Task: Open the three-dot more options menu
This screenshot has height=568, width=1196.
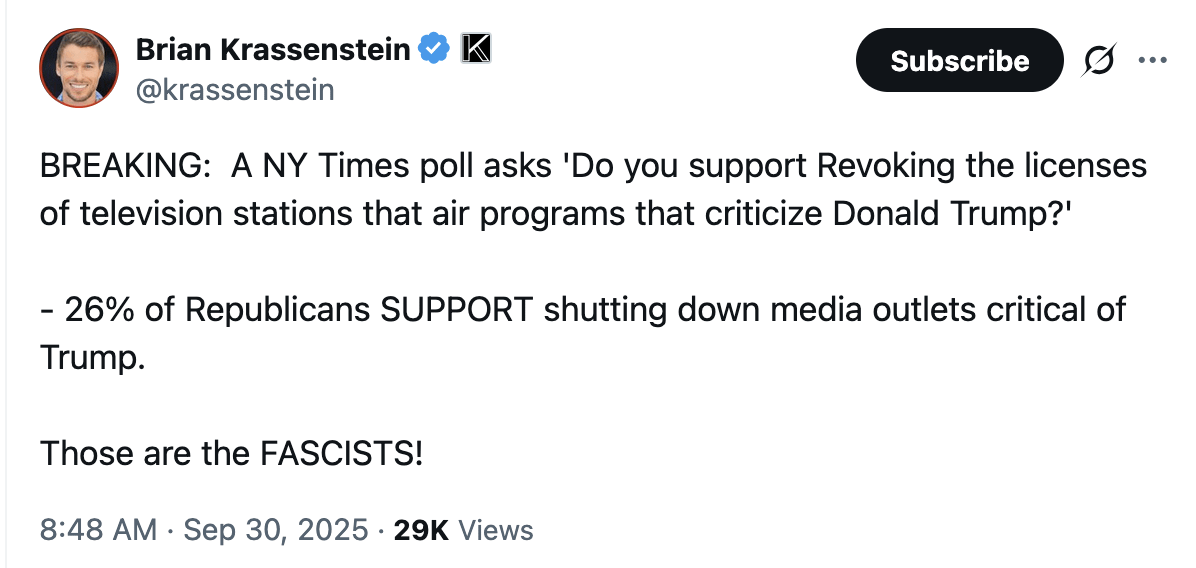Action: (1152, 61)
